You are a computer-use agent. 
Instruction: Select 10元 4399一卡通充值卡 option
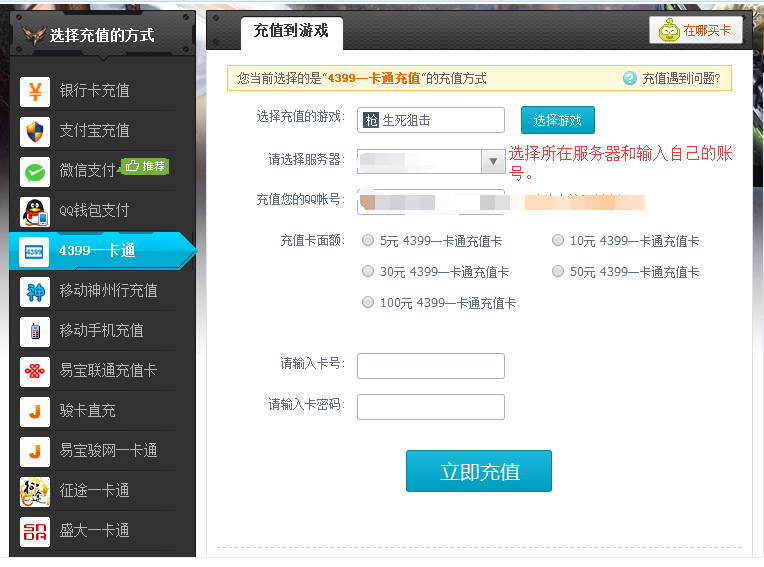(558, 240)
